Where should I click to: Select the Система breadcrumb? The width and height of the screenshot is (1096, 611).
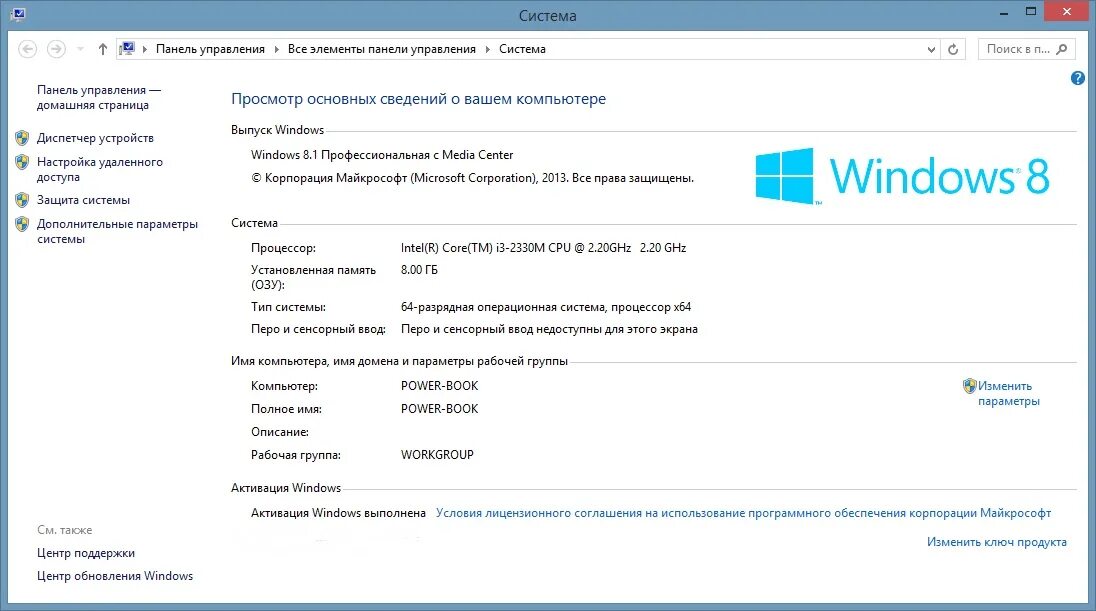click(x=522, y=49)
